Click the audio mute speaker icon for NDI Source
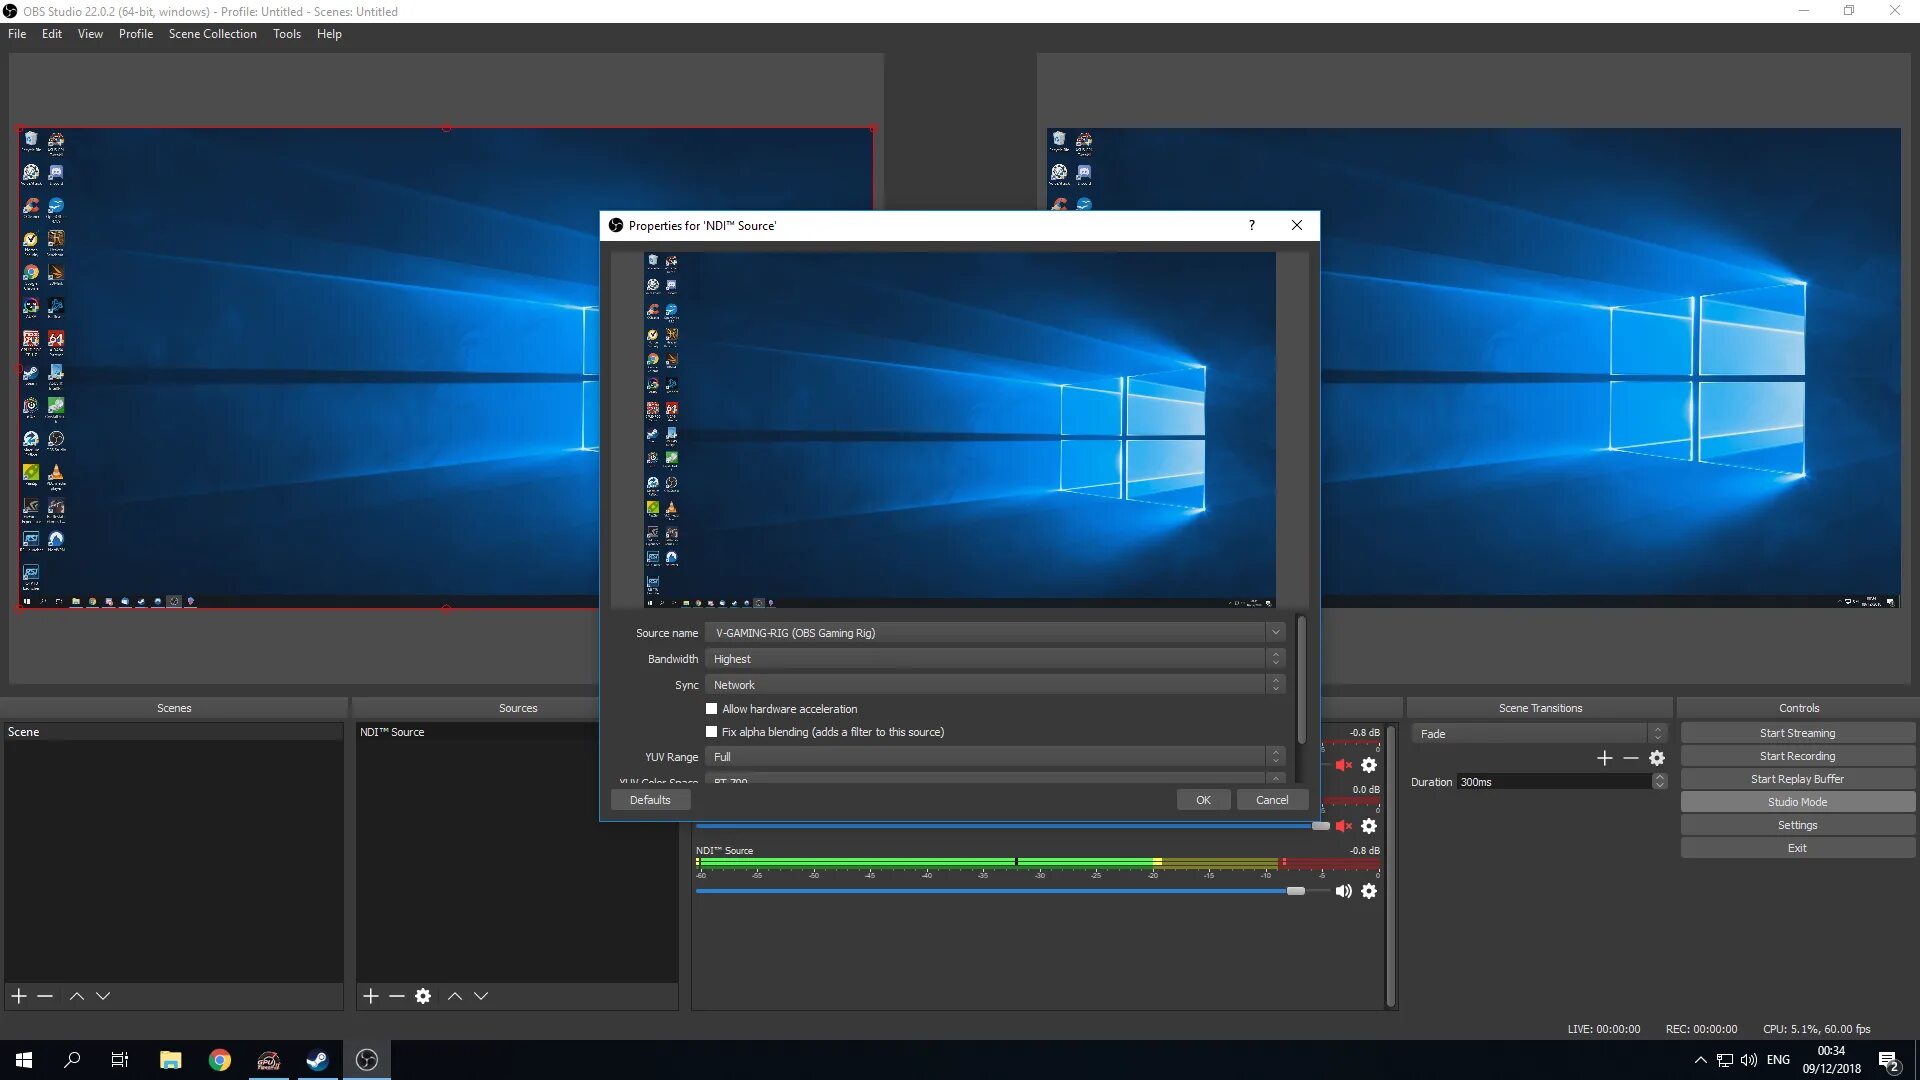Screen dimensions: 1920x1080 click(1342, 890)
